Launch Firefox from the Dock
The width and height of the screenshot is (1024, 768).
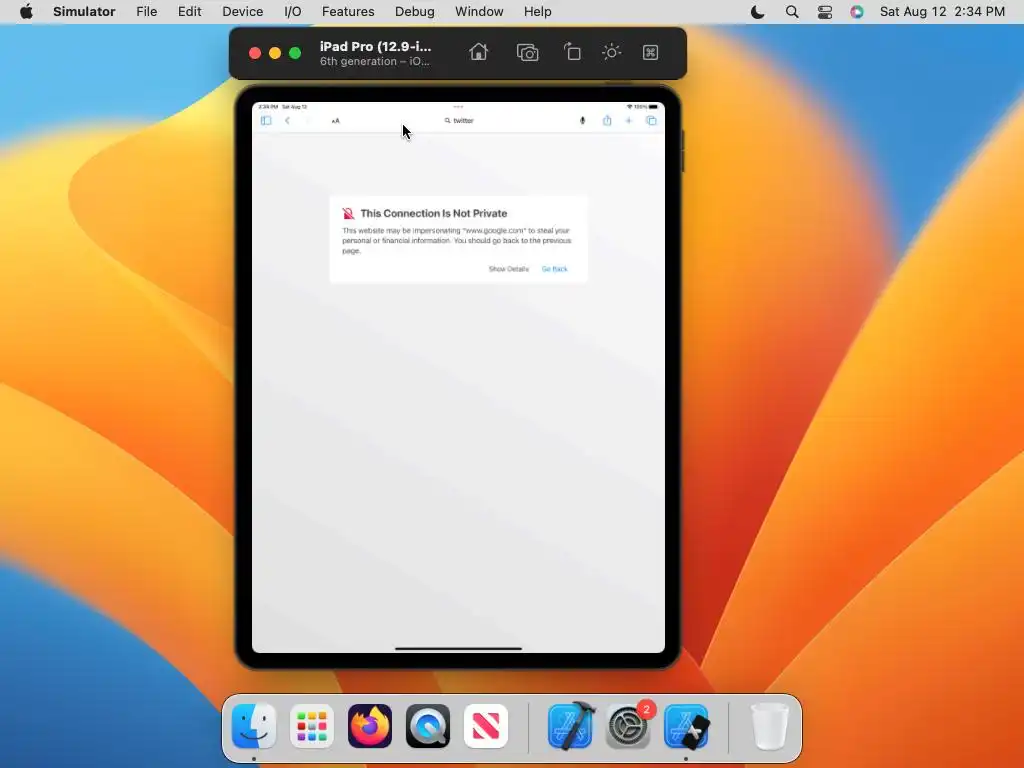370,726
